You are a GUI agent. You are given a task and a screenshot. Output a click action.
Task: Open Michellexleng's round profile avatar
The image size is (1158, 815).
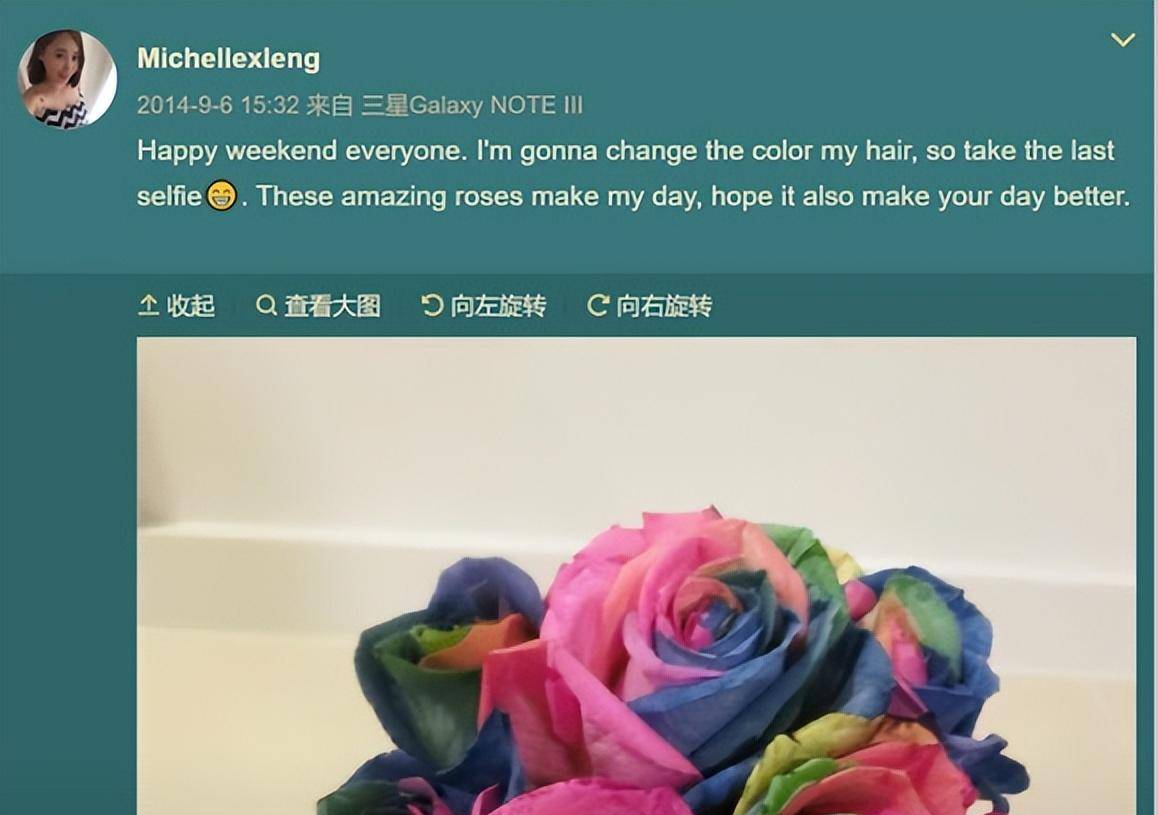(67, 78)
